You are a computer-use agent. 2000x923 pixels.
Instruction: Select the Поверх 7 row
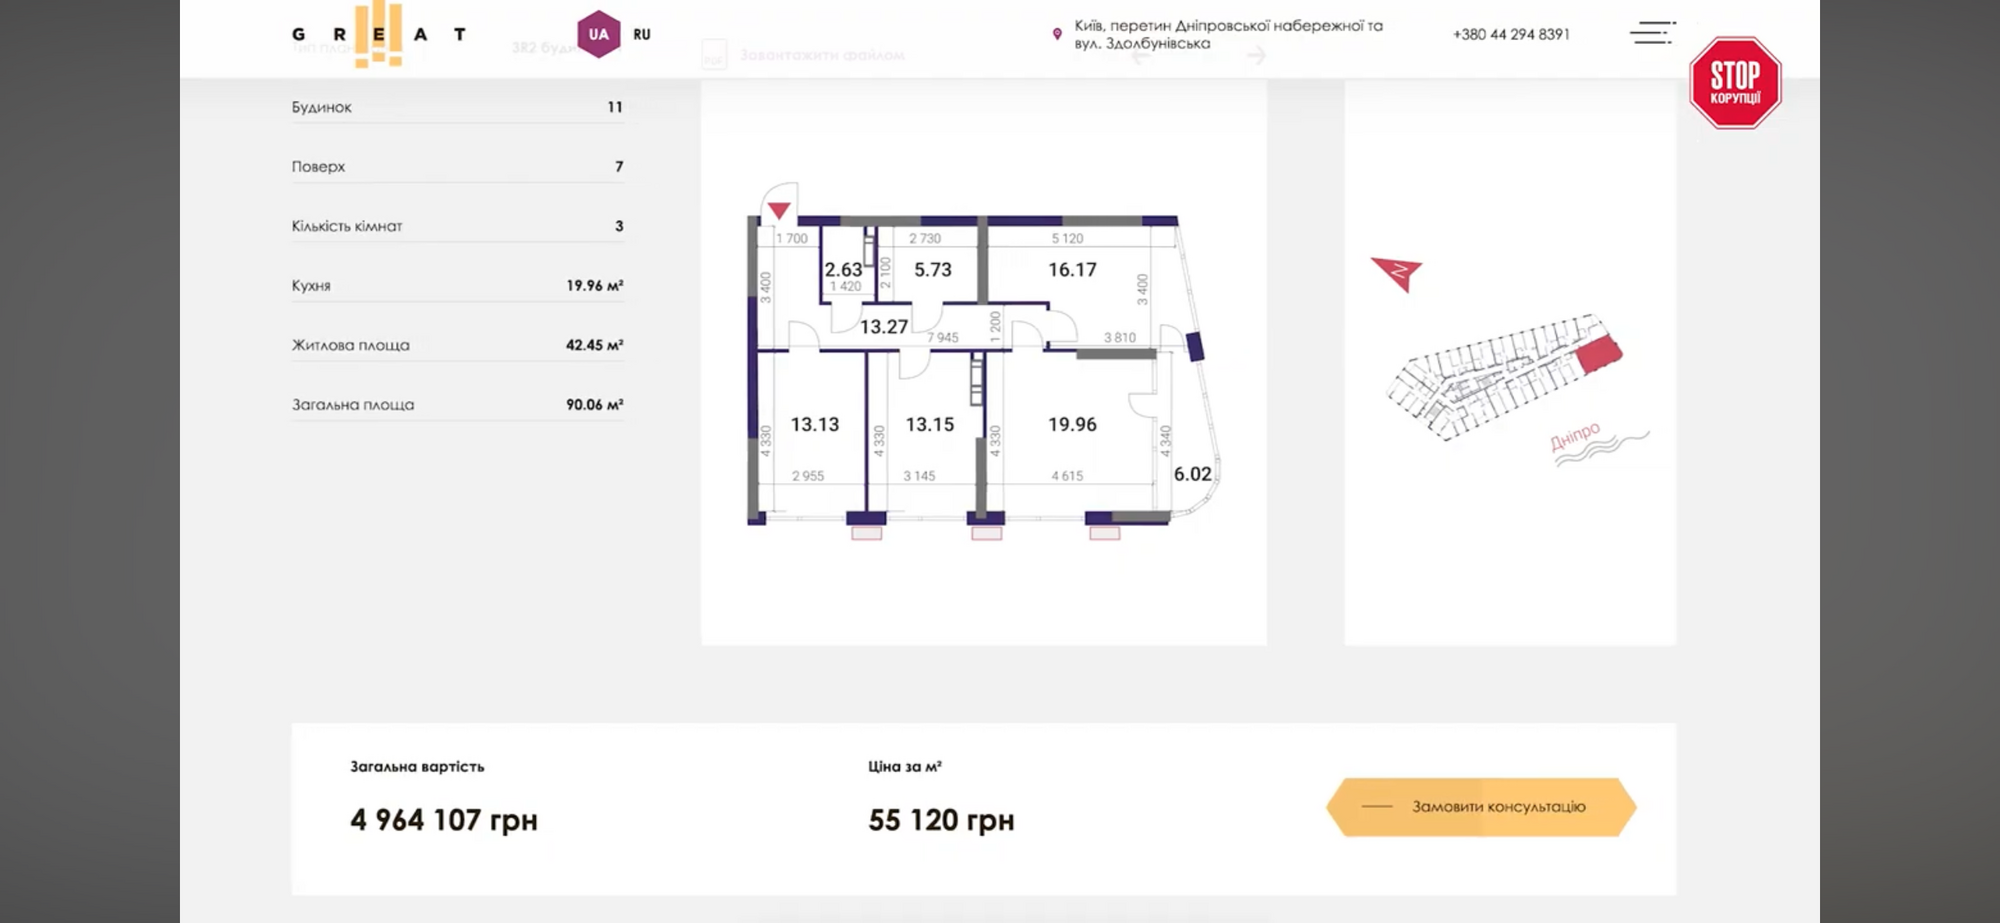tap(457, 167)
